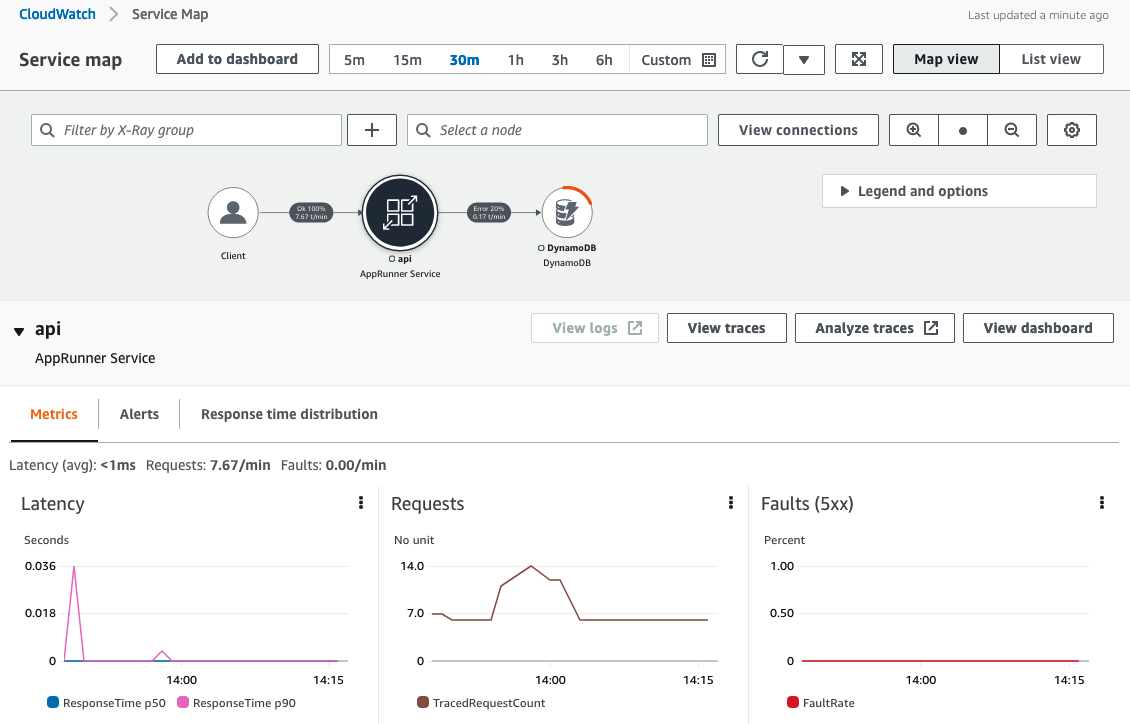Zoom out on the service map

point(1012,130)
